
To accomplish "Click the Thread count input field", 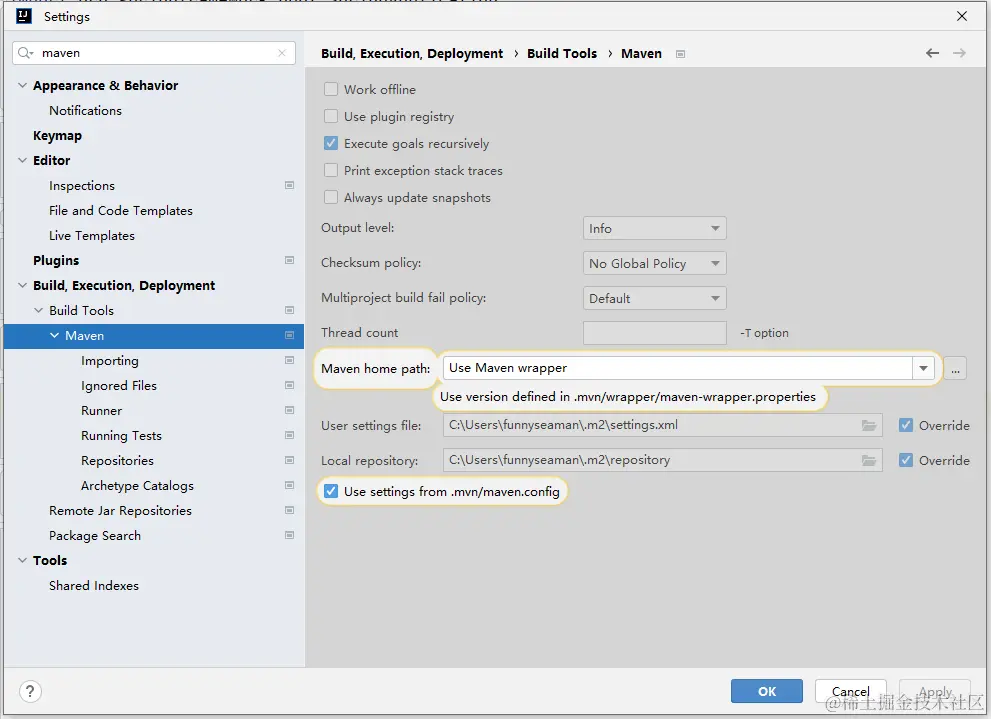I will 654,332.
